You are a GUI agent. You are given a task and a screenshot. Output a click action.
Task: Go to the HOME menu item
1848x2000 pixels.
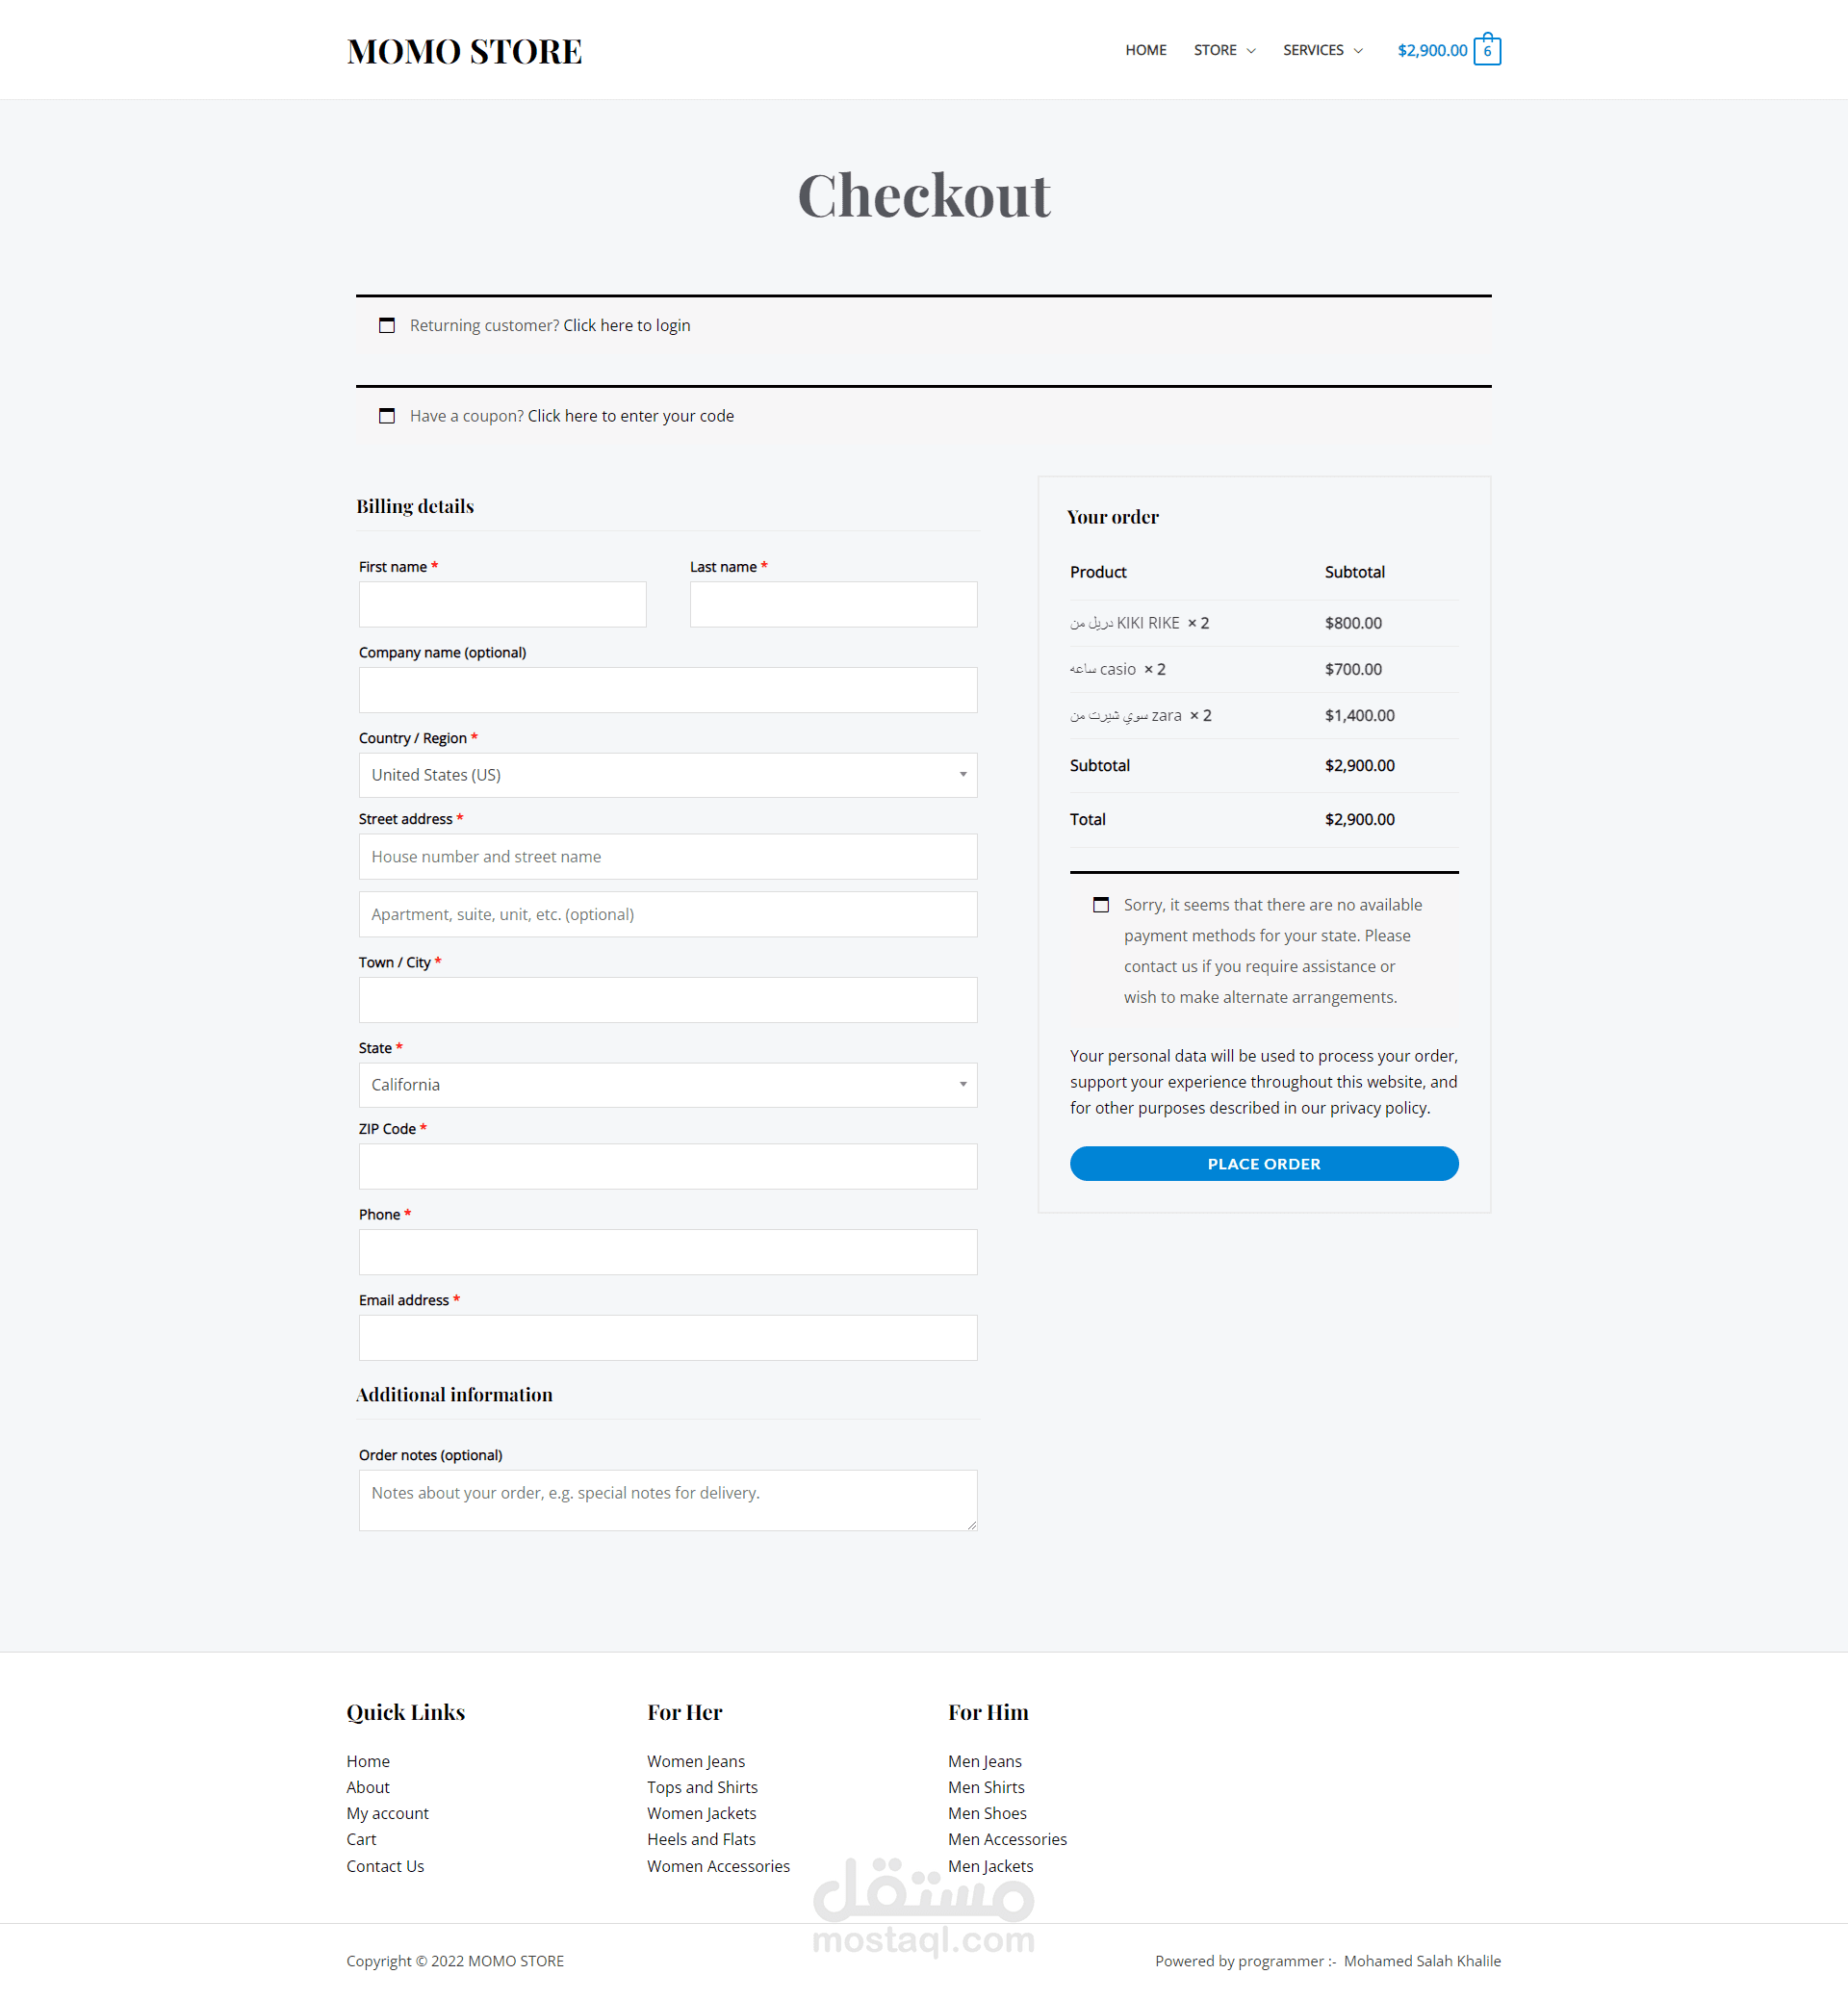1145,50
